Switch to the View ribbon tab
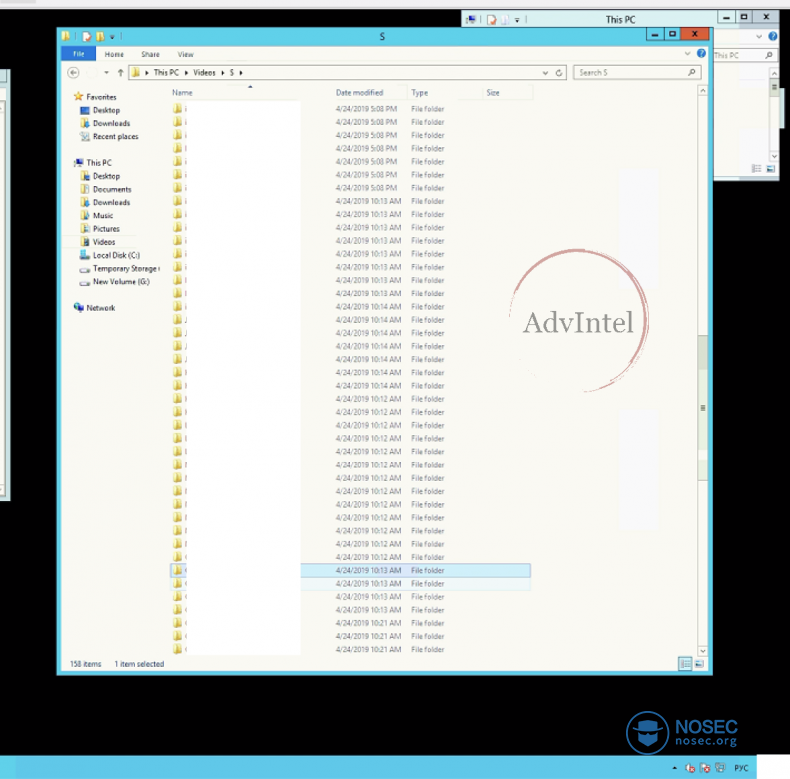Viewport: 790px width, 779px height. point(185,54)
